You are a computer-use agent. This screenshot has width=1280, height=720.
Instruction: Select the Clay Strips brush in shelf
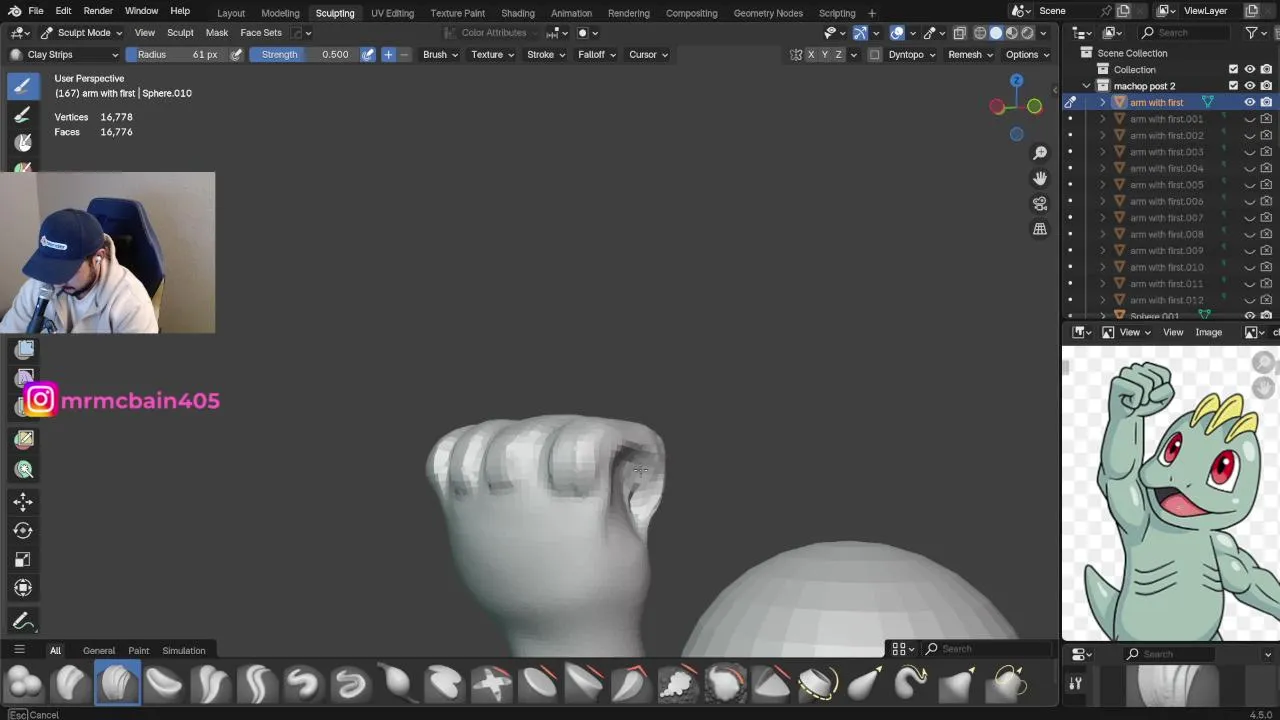[117, 684]
